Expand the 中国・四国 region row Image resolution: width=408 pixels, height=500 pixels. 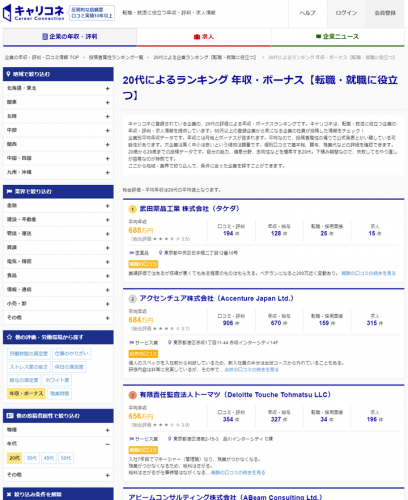tap(58, 158)
